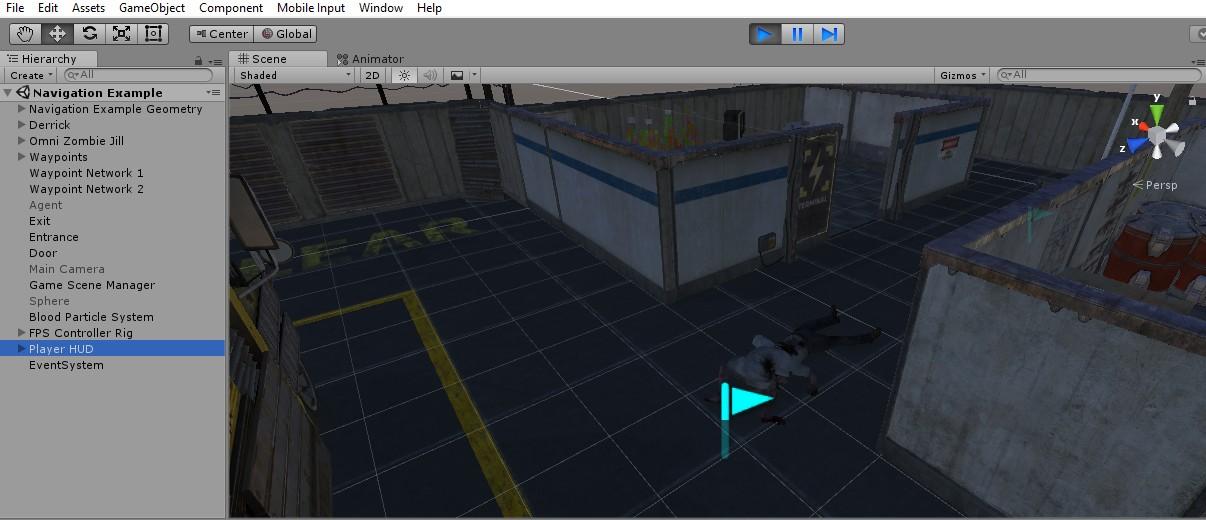Select the Main Camera object
Screen dimensions: 1206x520
[x=67, y=269]
